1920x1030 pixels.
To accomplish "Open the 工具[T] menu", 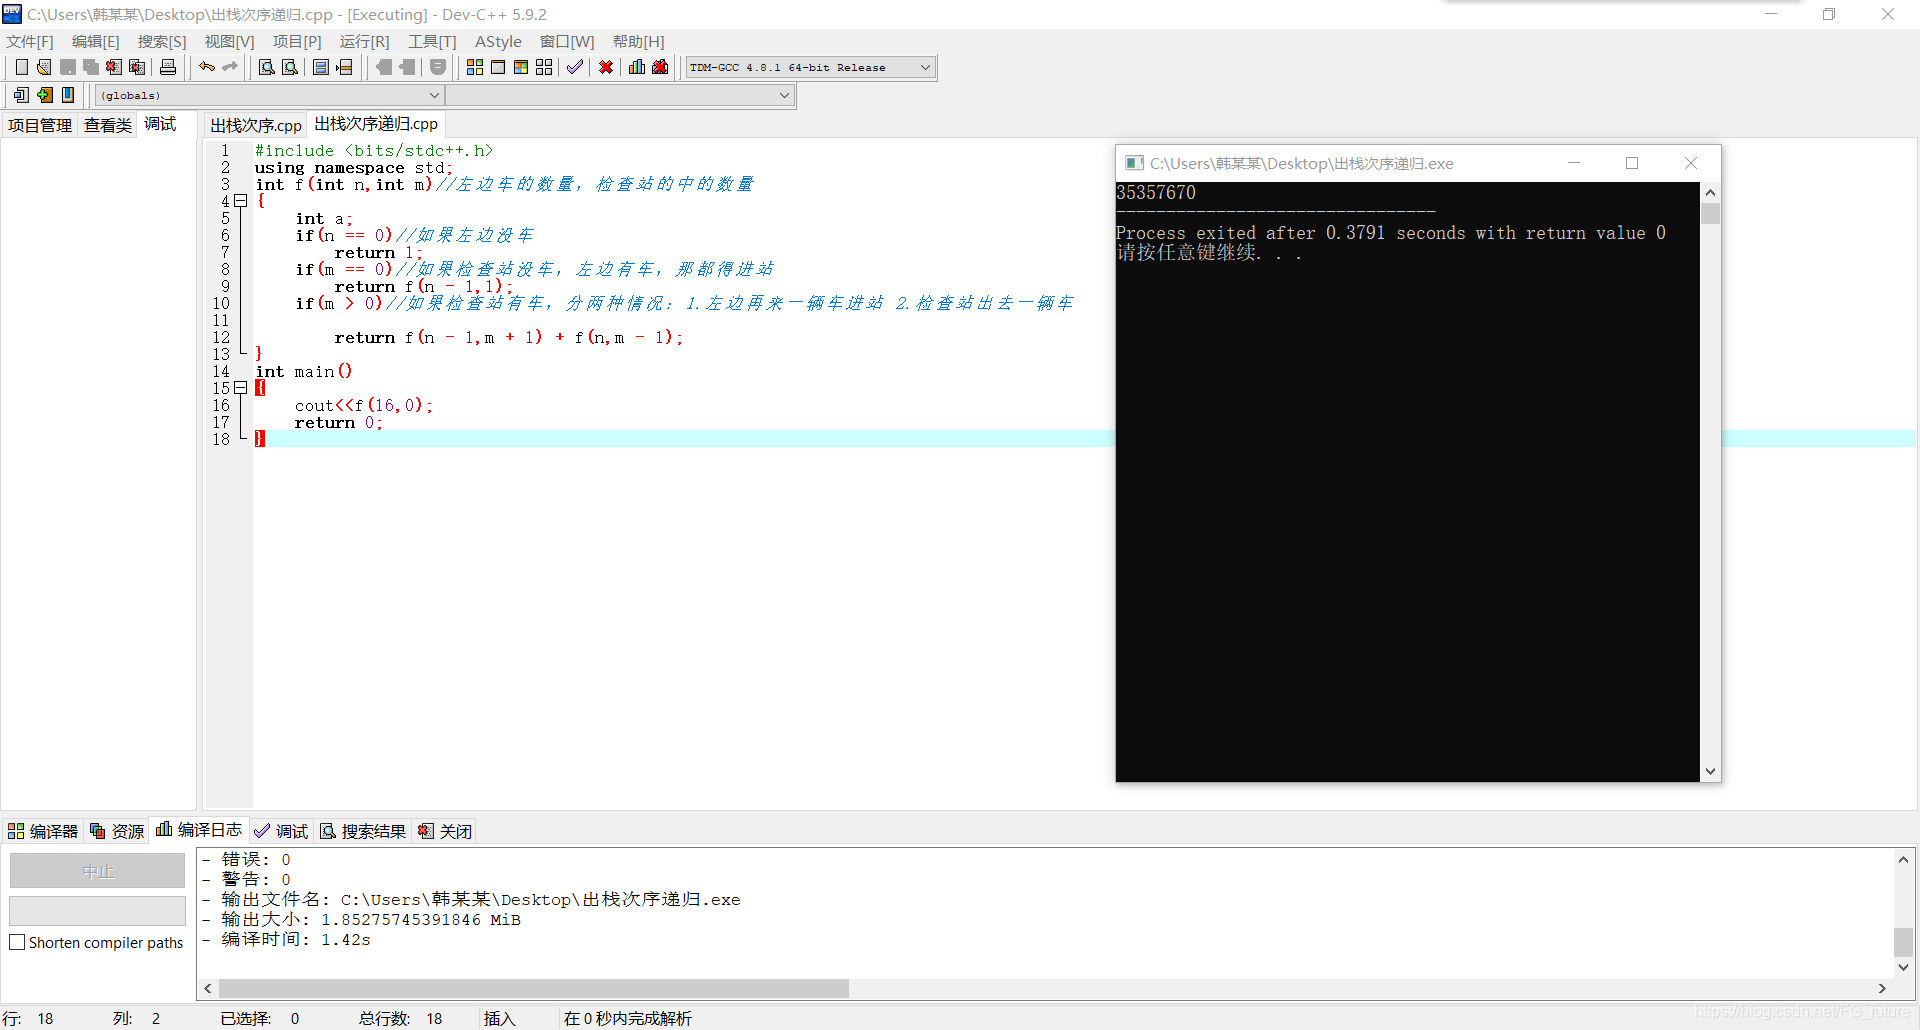I will (x=432, y=41).
